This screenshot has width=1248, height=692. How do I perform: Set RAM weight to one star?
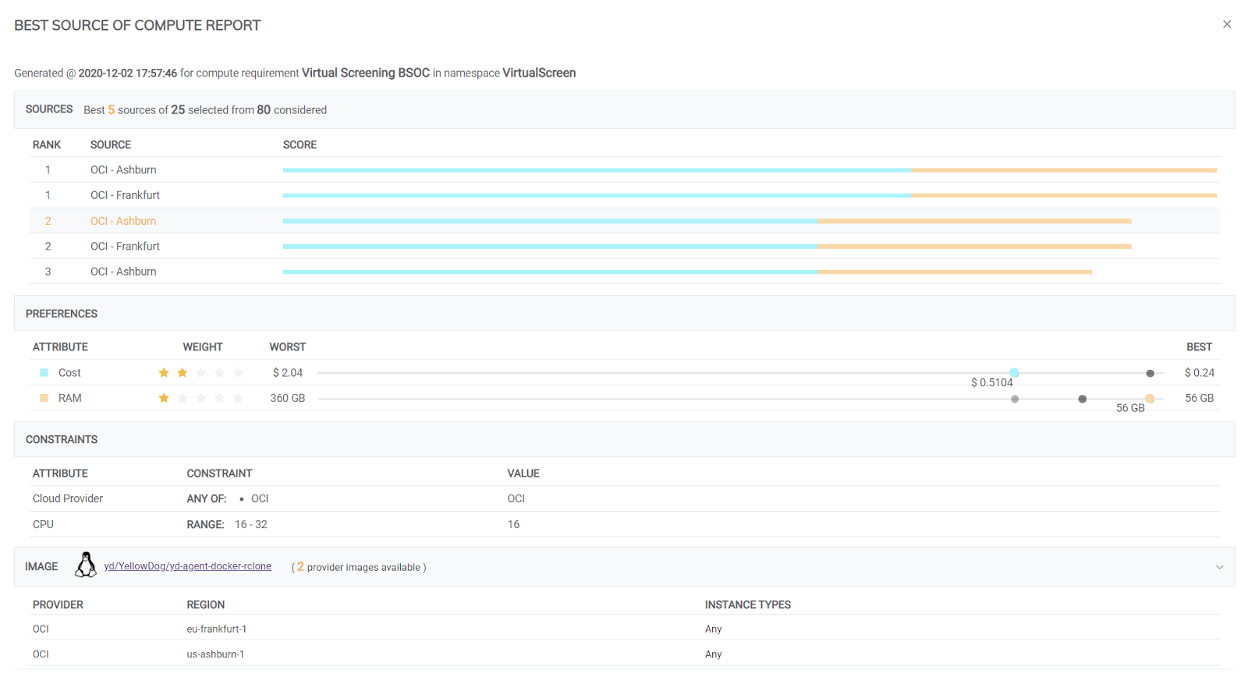coord(164,398)
